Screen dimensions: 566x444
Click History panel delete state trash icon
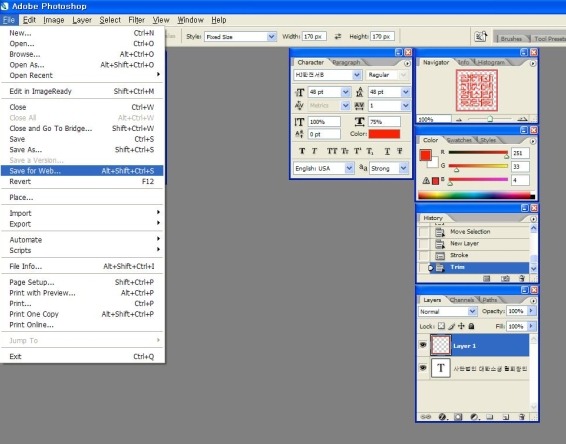[x=522, y=278]
